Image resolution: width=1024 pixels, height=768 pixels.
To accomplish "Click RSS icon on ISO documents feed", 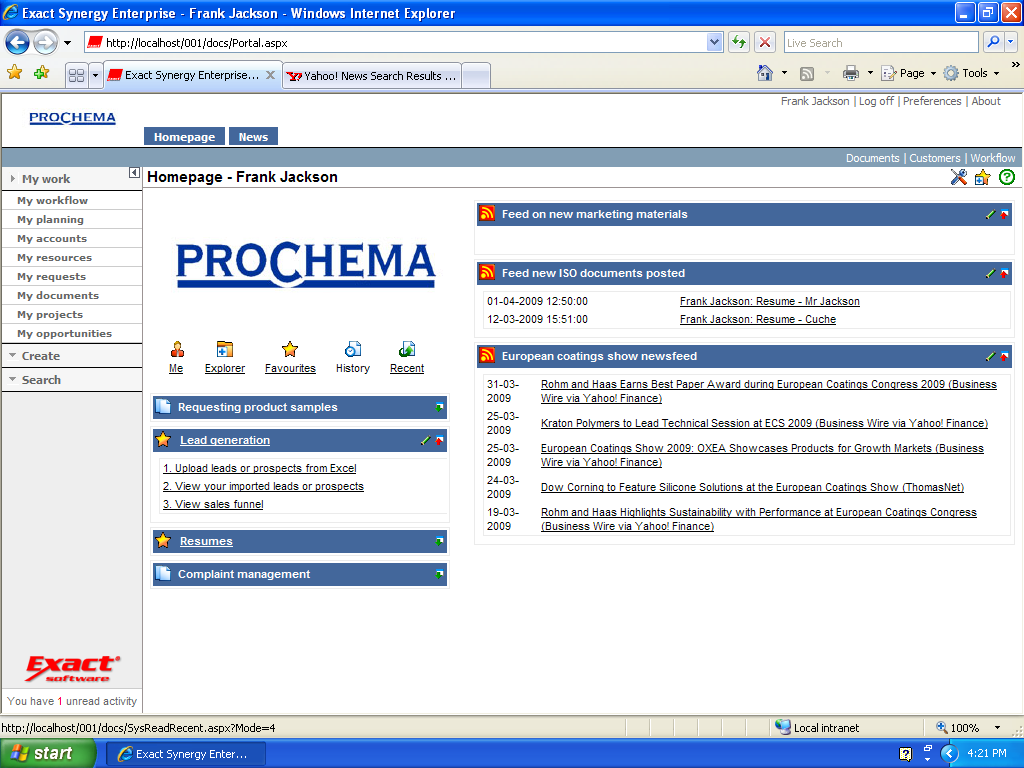I will (x=487, y=272).
